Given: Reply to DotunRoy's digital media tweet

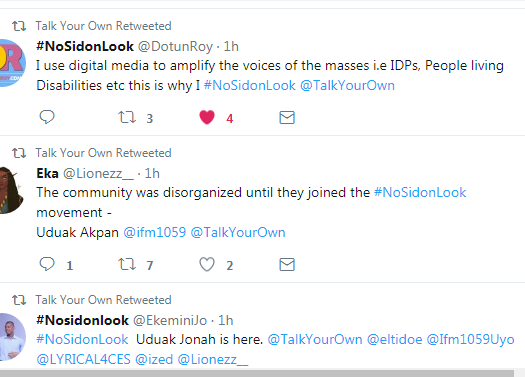Looking at the screenshot, I should (x=47, y=117).
